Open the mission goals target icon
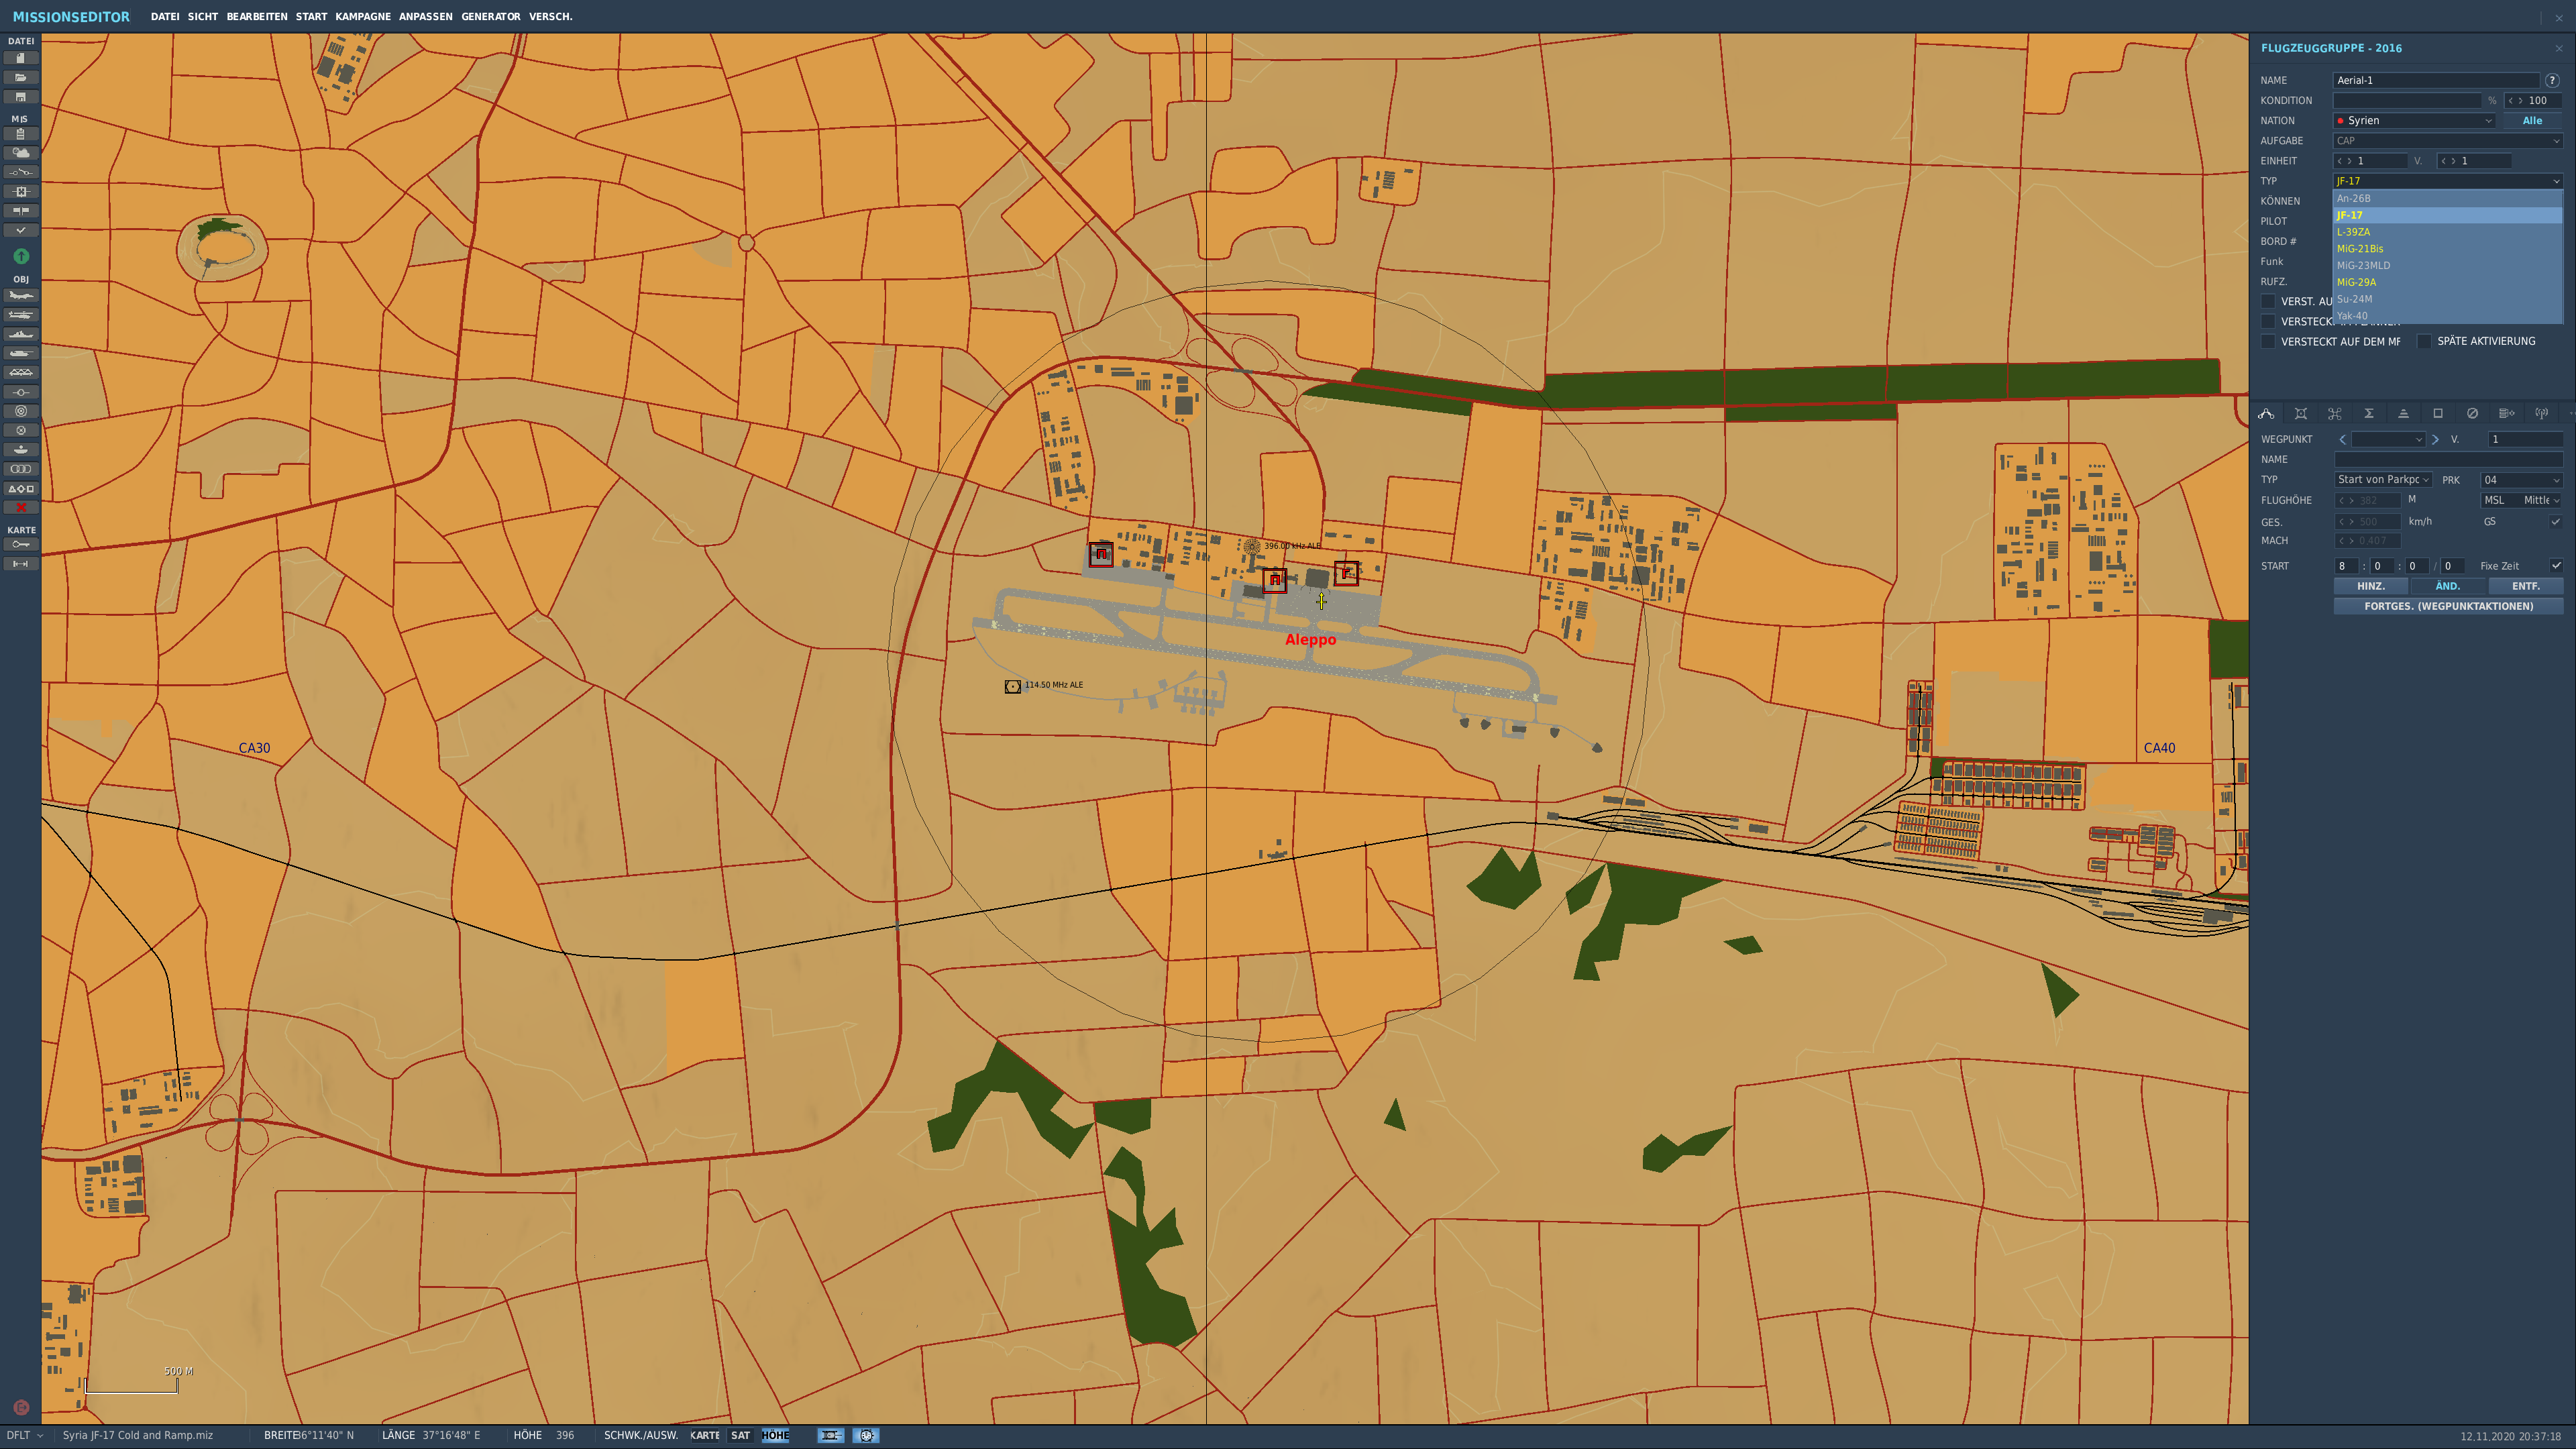Viewport: 2576px width, 1449px height. pyautogui.click(x=20, y=191)
